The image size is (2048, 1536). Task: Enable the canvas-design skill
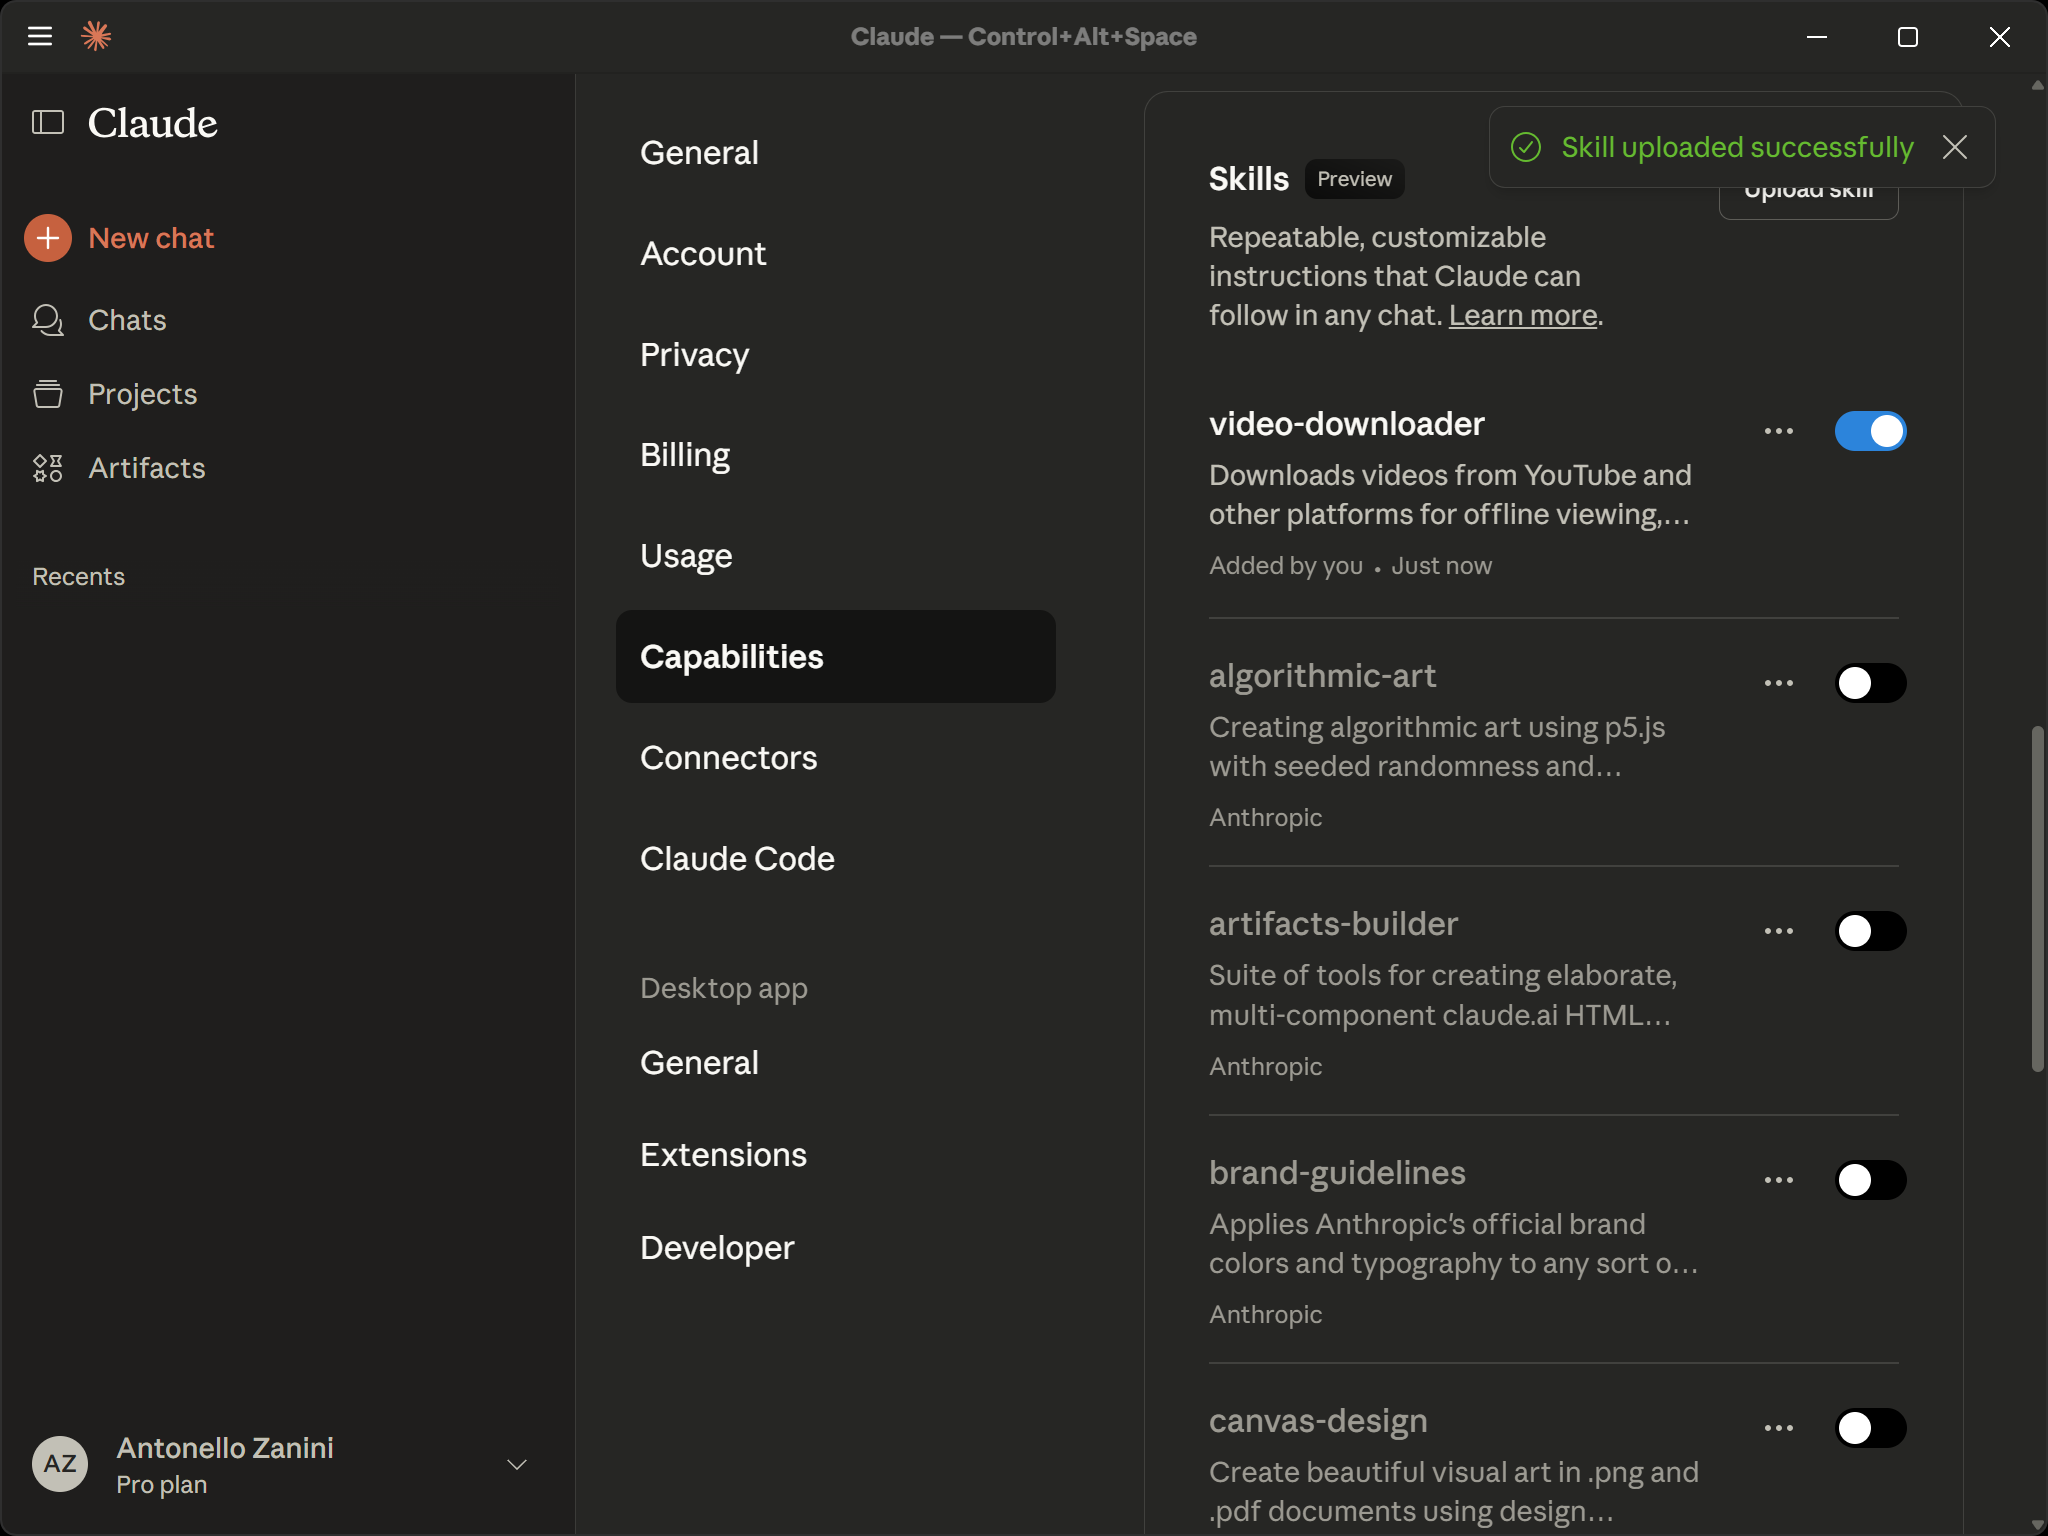pyautogui.click(x=1871, y=1428)
